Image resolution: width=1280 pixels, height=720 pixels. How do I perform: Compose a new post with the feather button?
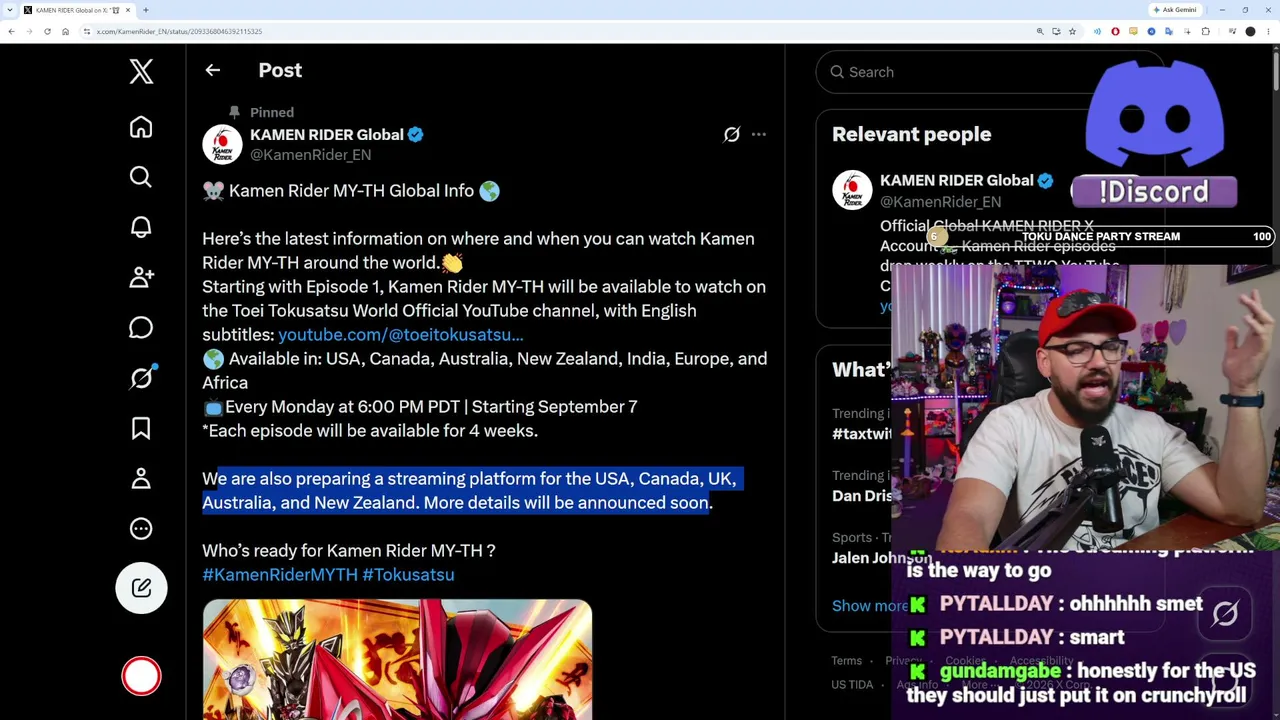pos(141,588)
